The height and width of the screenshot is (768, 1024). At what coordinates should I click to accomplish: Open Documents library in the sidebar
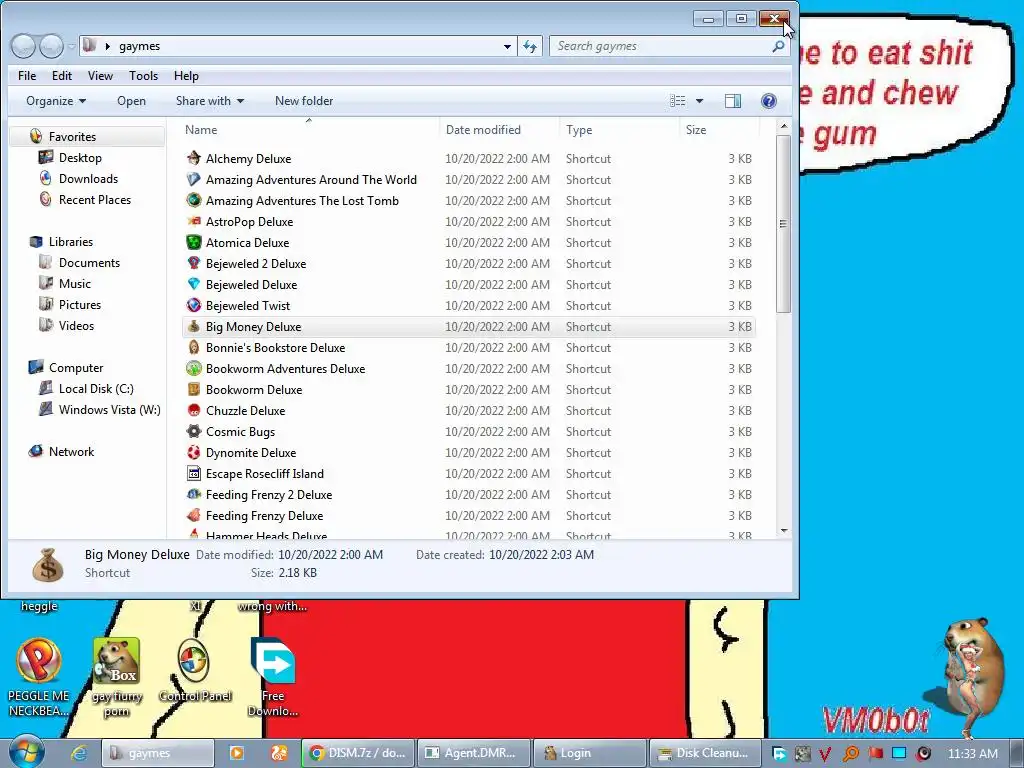(x=89, y=263)
